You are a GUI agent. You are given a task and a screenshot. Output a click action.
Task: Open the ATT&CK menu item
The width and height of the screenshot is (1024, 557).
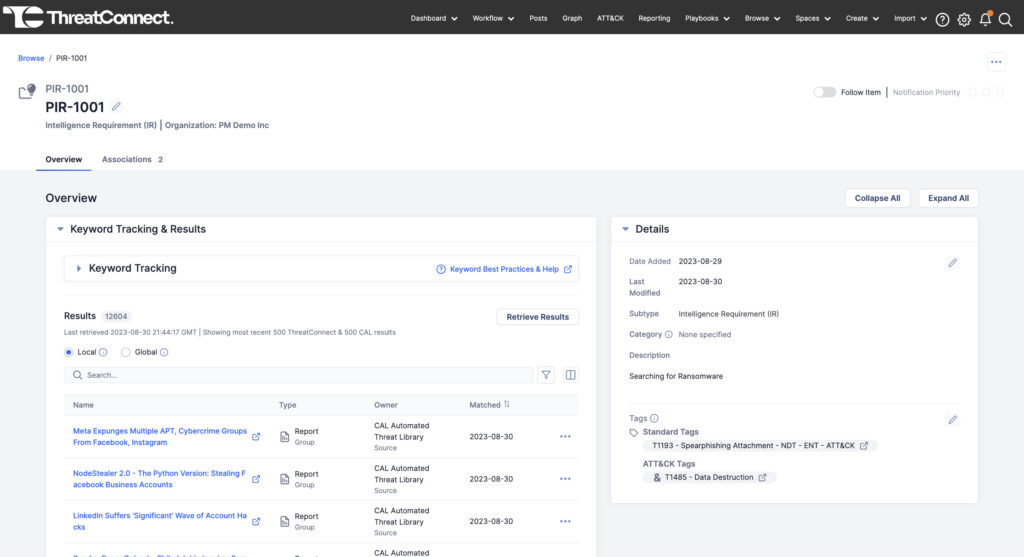point(610,18)
